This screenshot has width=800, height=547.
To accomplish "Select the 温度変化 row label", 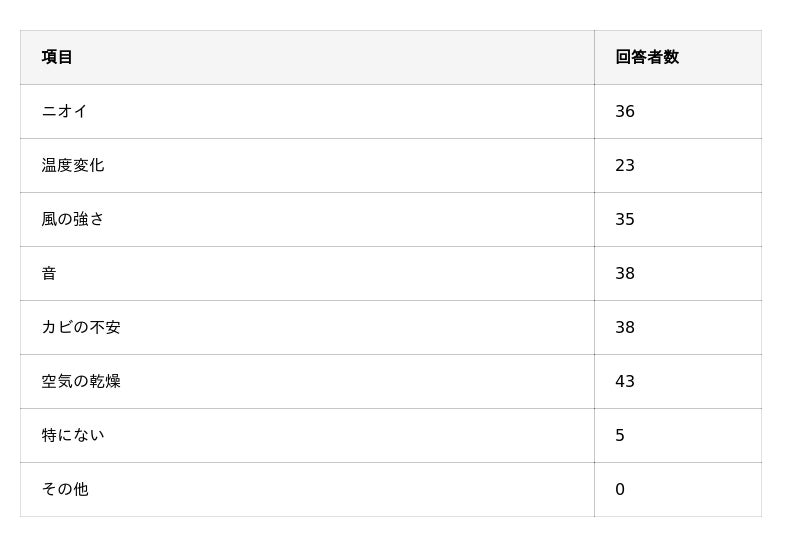I will click(x=73, y=165).
